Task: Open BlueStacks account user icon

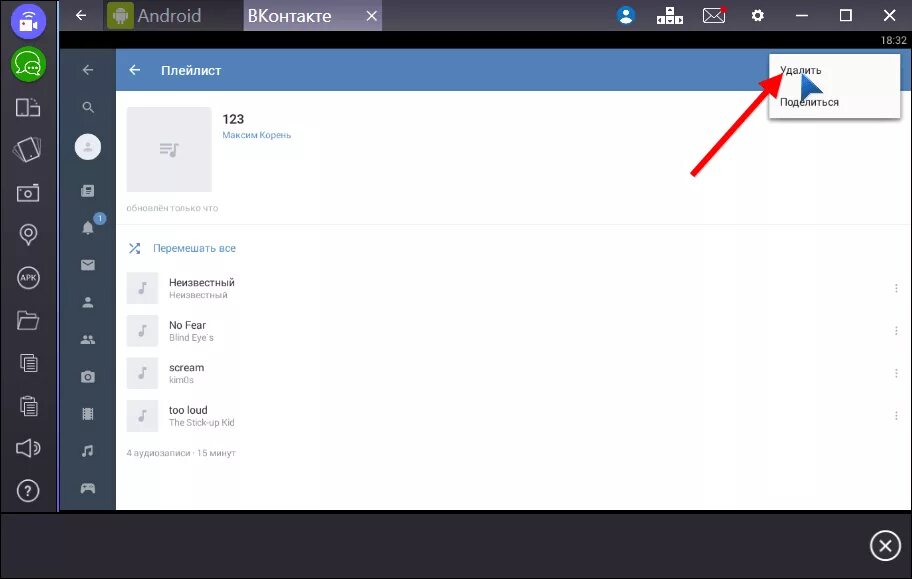Action: click(626, 16)
